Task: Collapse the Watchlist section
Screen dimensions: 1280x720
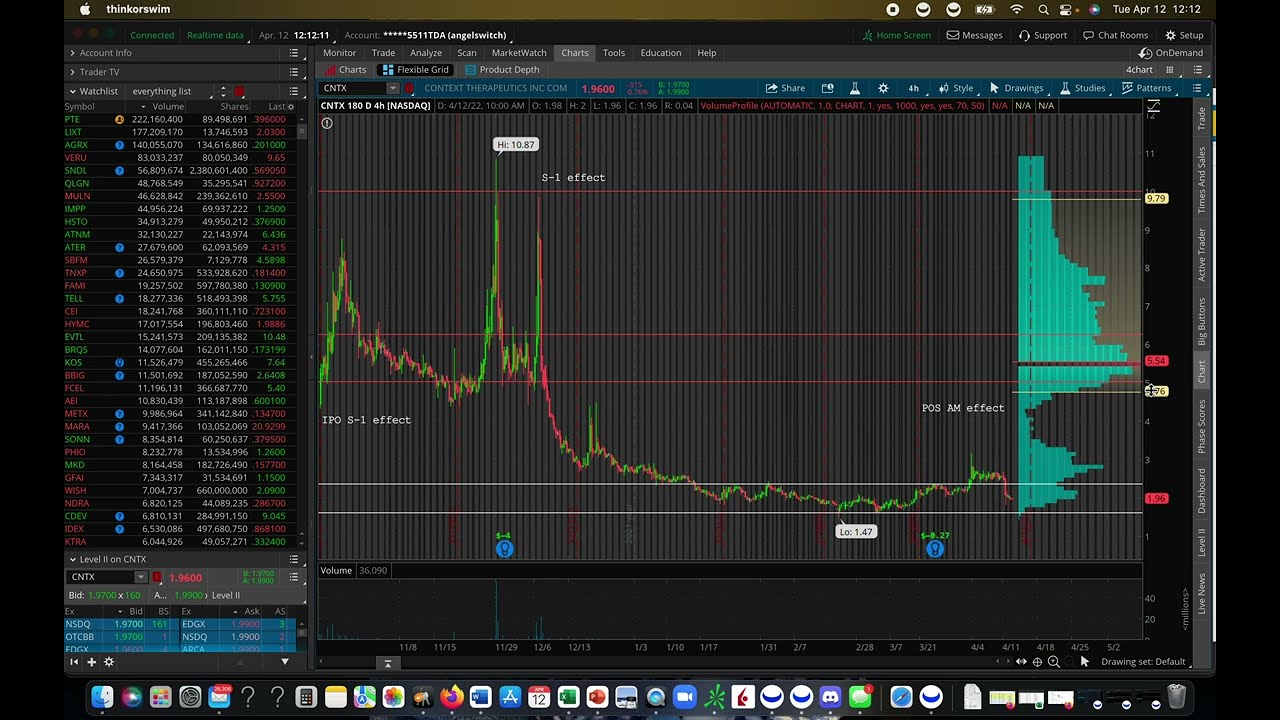Action: coord(72,91)
